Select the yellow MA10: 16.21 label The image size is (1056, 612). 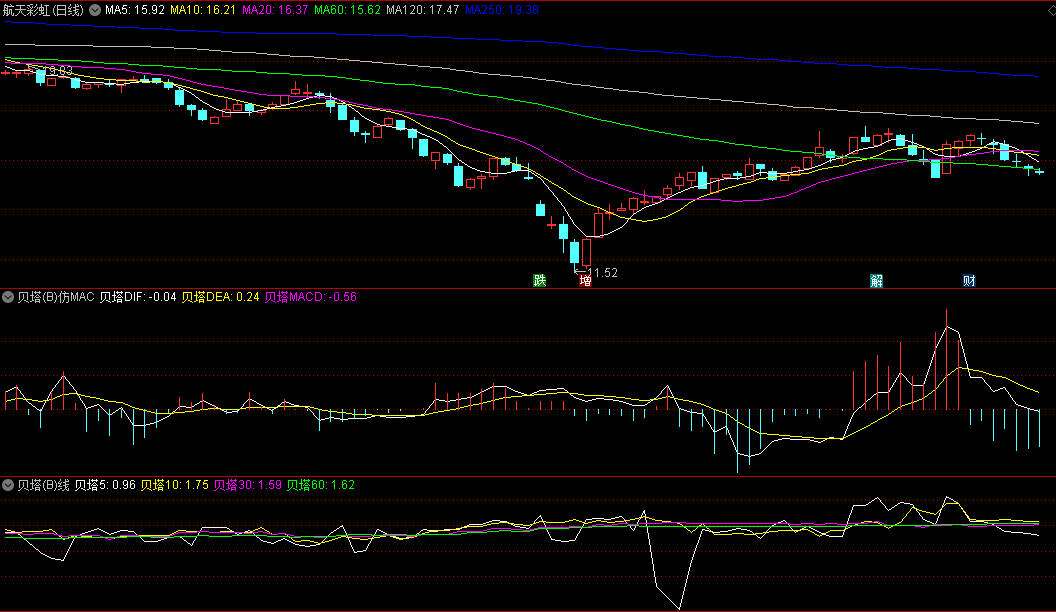(x=203, y=10)
